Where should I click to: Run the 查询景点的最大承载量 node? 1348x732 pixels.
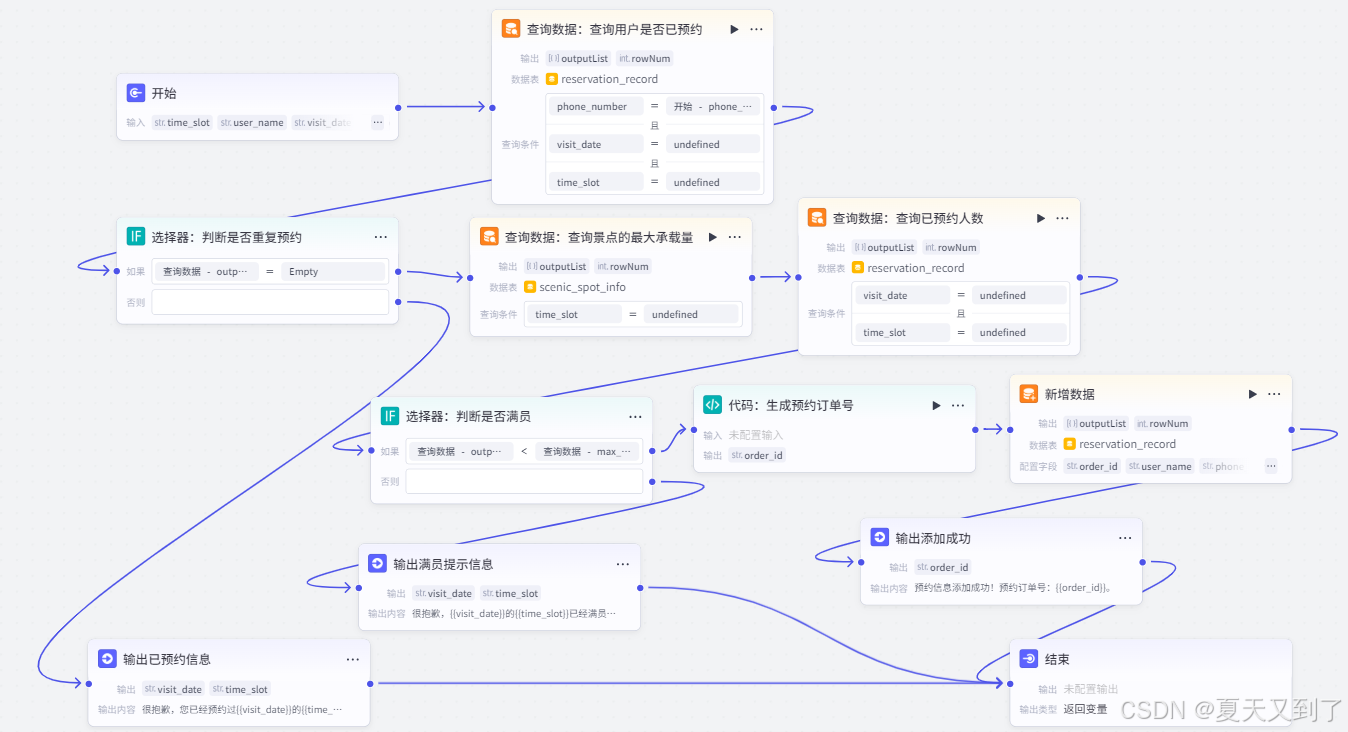point(712,237)
